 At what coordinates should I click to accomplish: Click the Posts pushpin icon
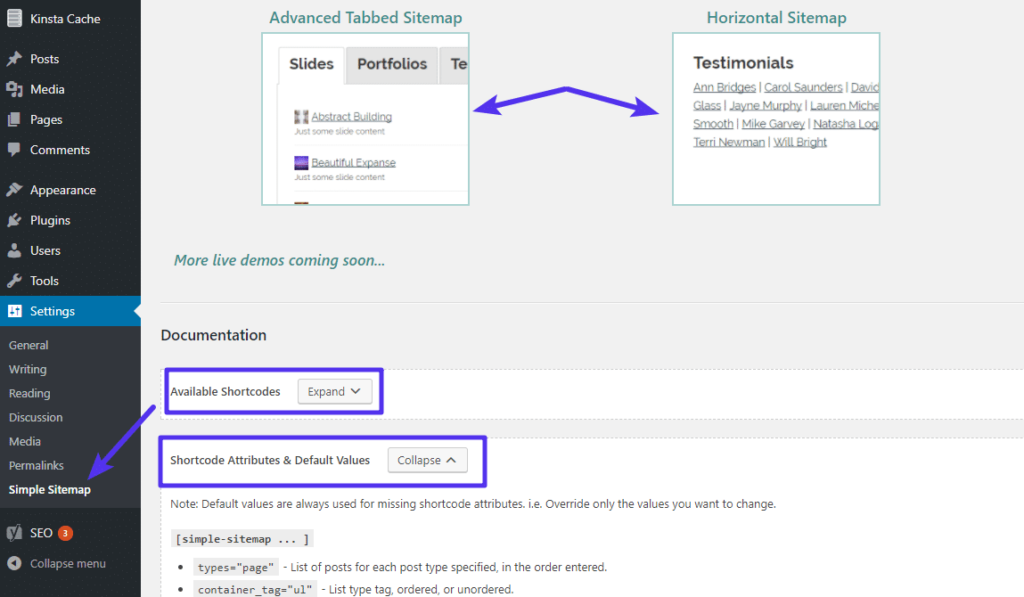click(x=14, y=59)
